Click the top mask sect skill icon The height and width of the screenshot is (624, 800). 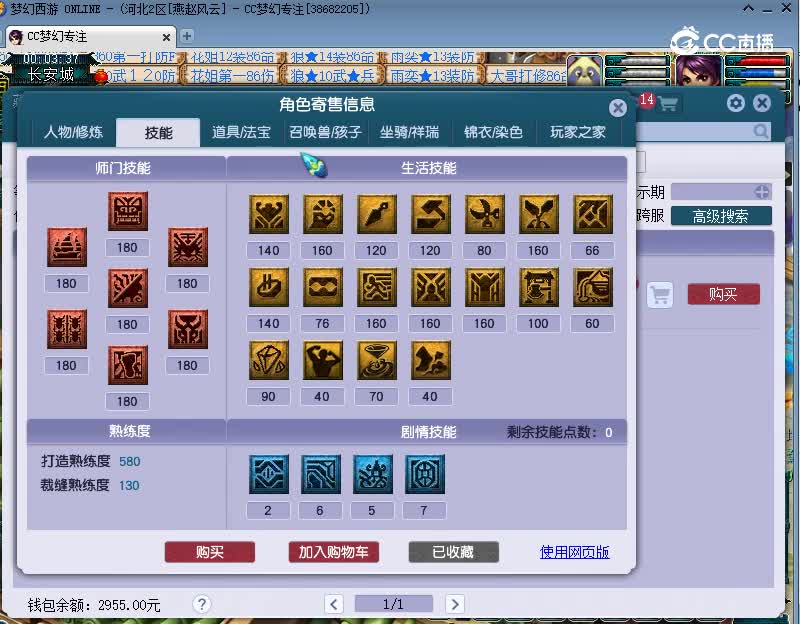(x=128, y=211)
